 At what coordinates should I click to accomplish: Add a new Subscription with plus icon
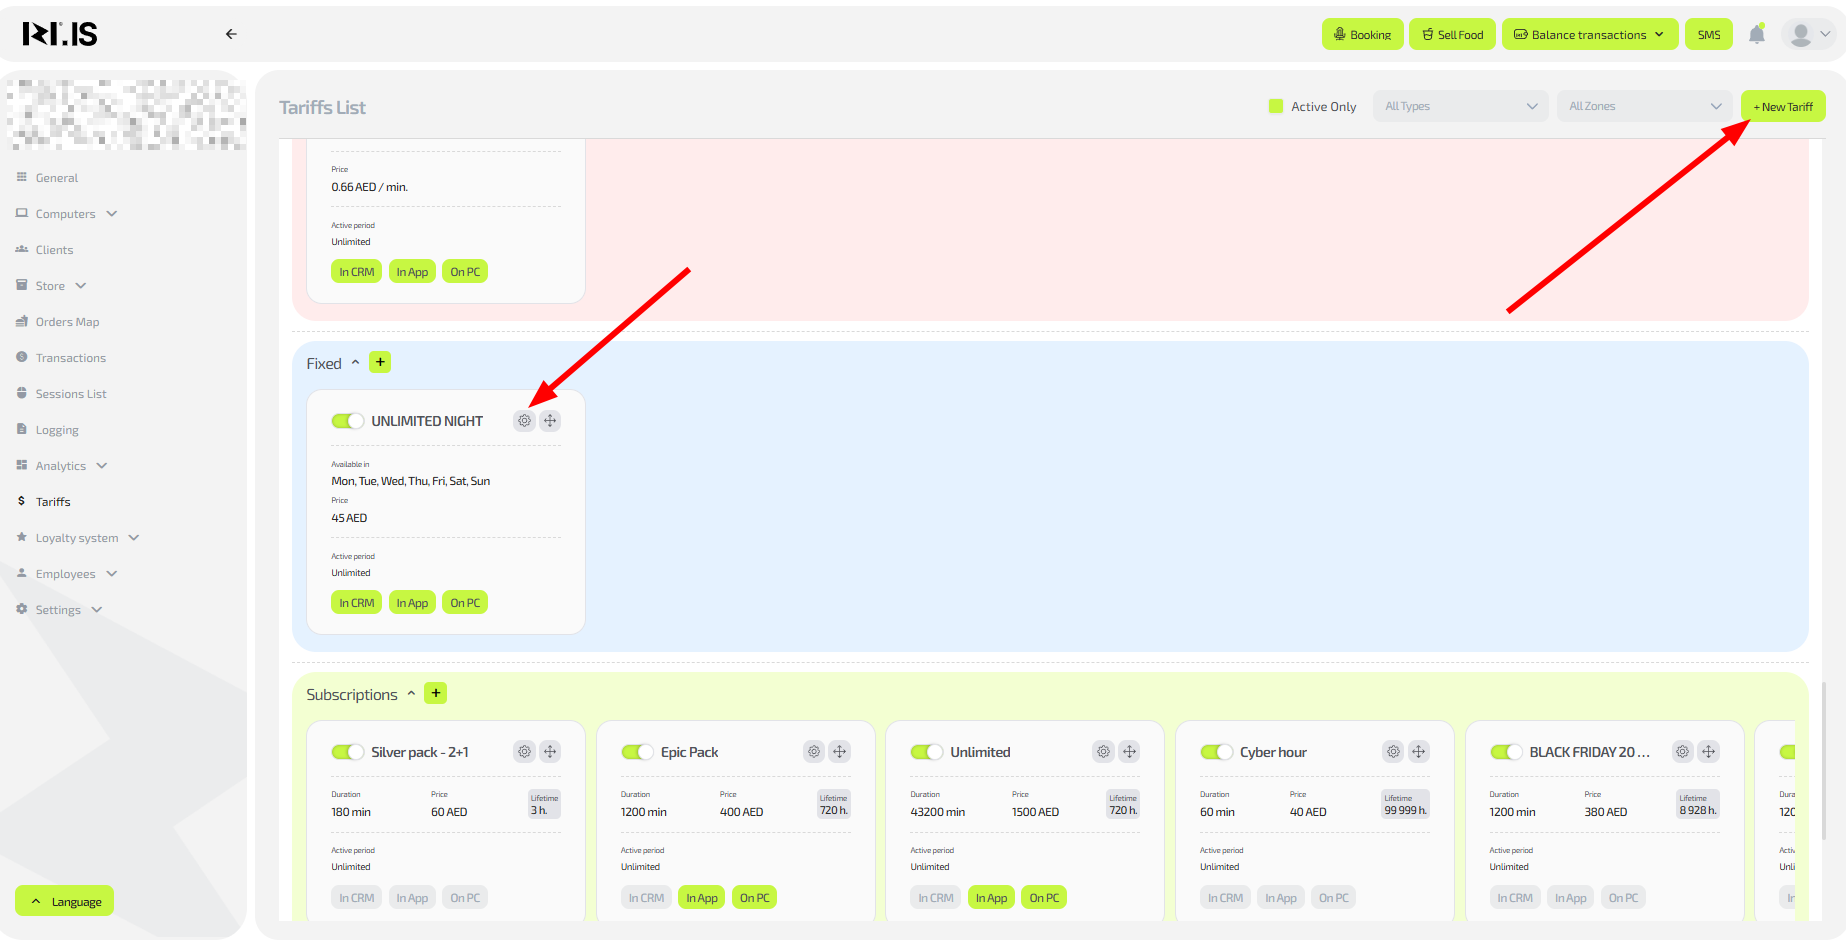click(435, 693)
